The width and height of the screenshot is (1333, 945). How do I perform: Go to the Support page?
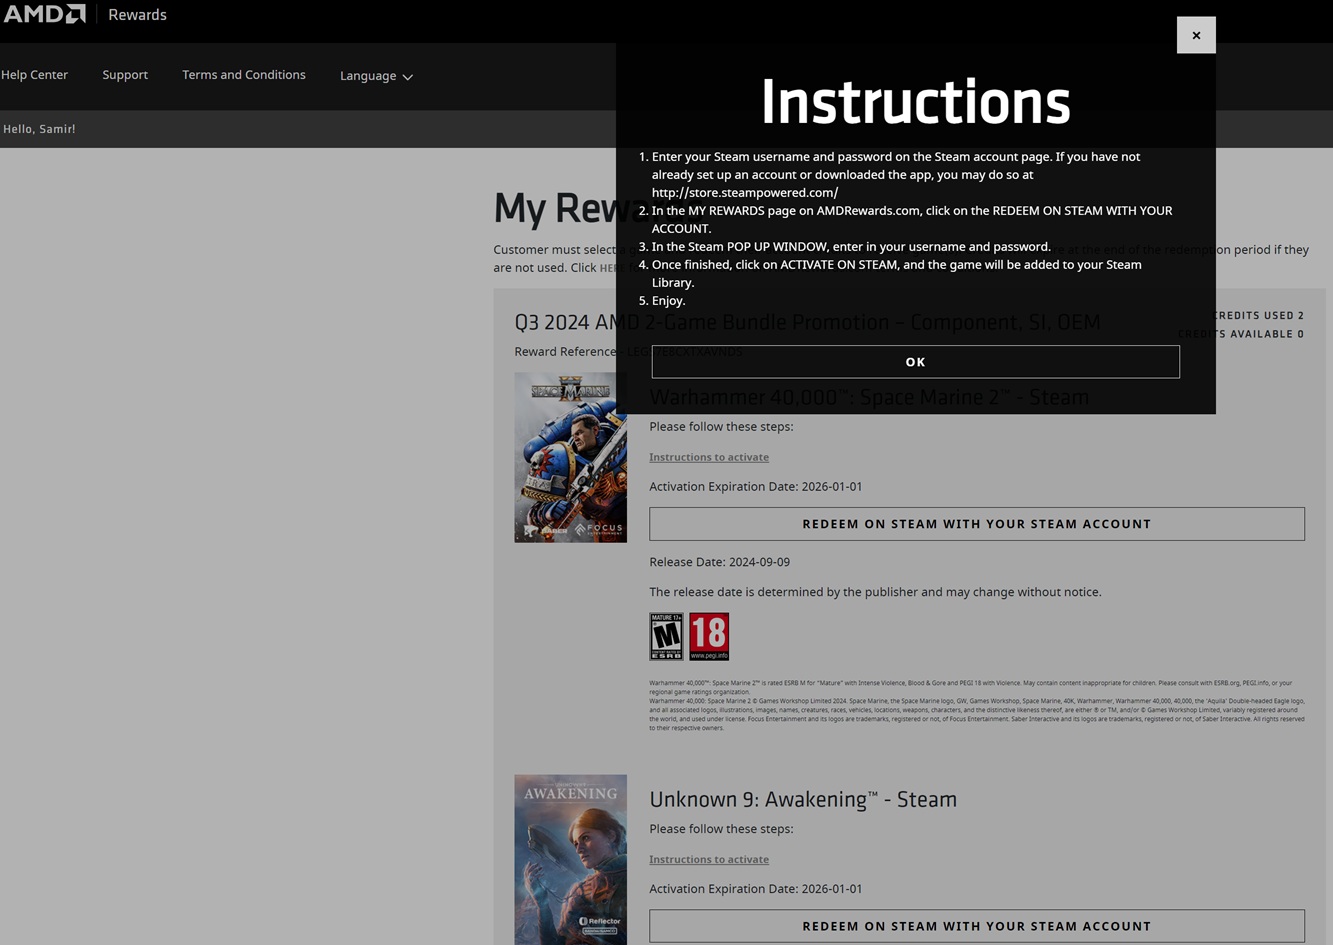click(x=125, y=75)
